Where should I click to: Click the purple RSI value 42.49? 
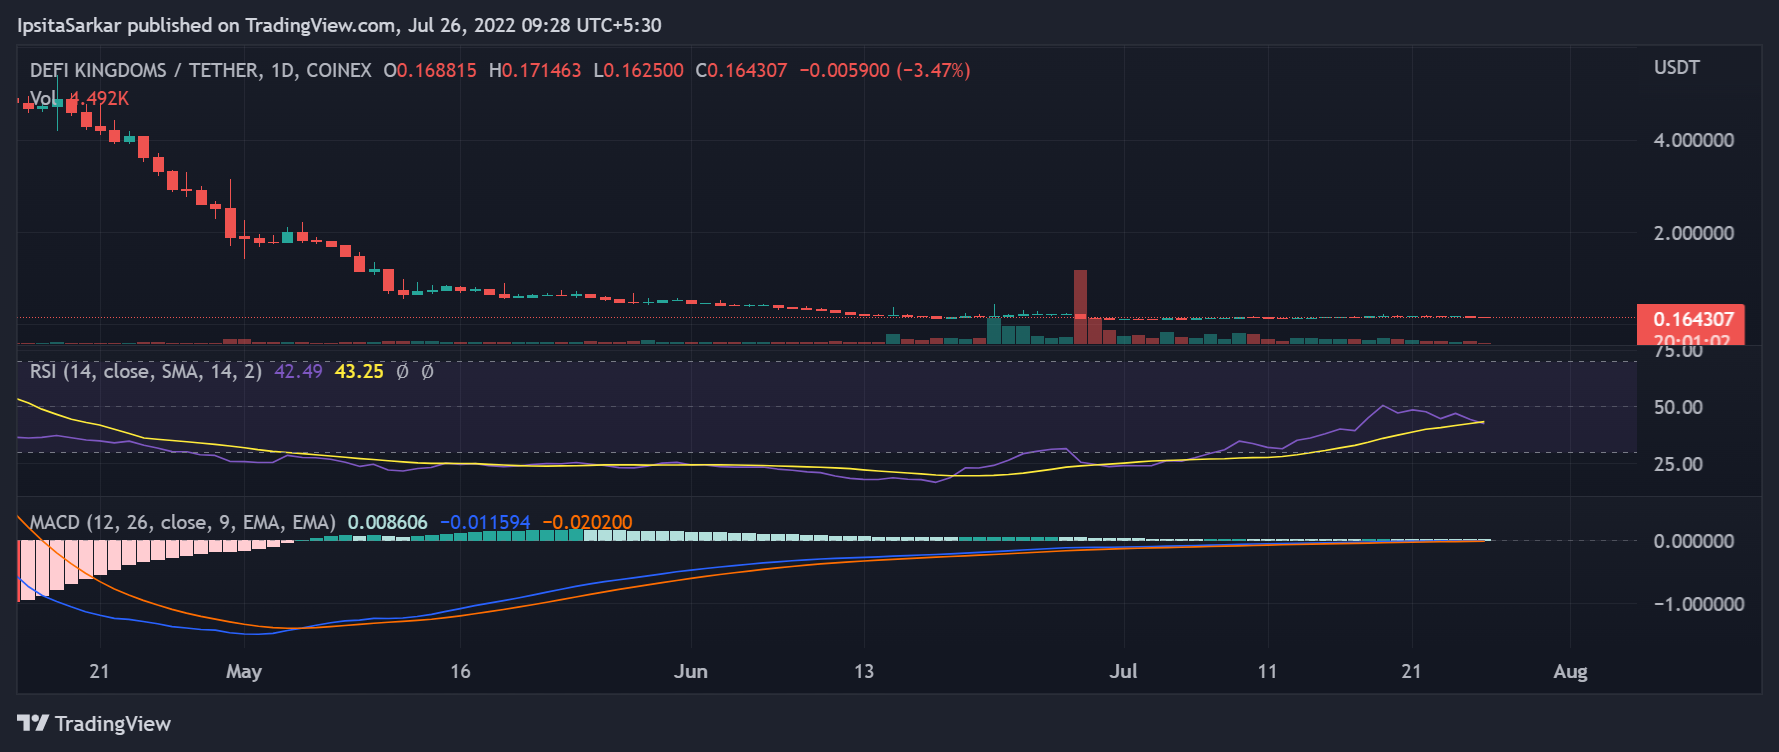coord(298,371)
